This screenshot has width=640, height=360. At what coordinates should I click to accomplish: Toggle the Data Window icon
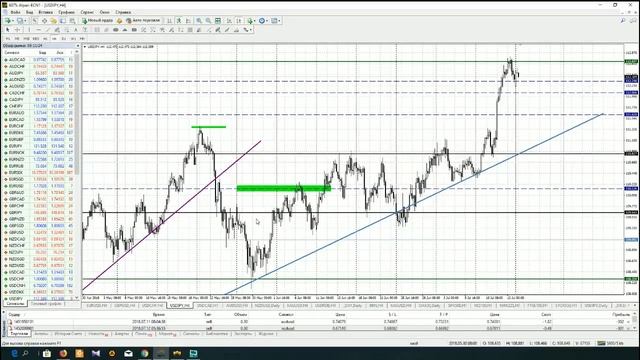pyautogui.click(x=44, y=20)
